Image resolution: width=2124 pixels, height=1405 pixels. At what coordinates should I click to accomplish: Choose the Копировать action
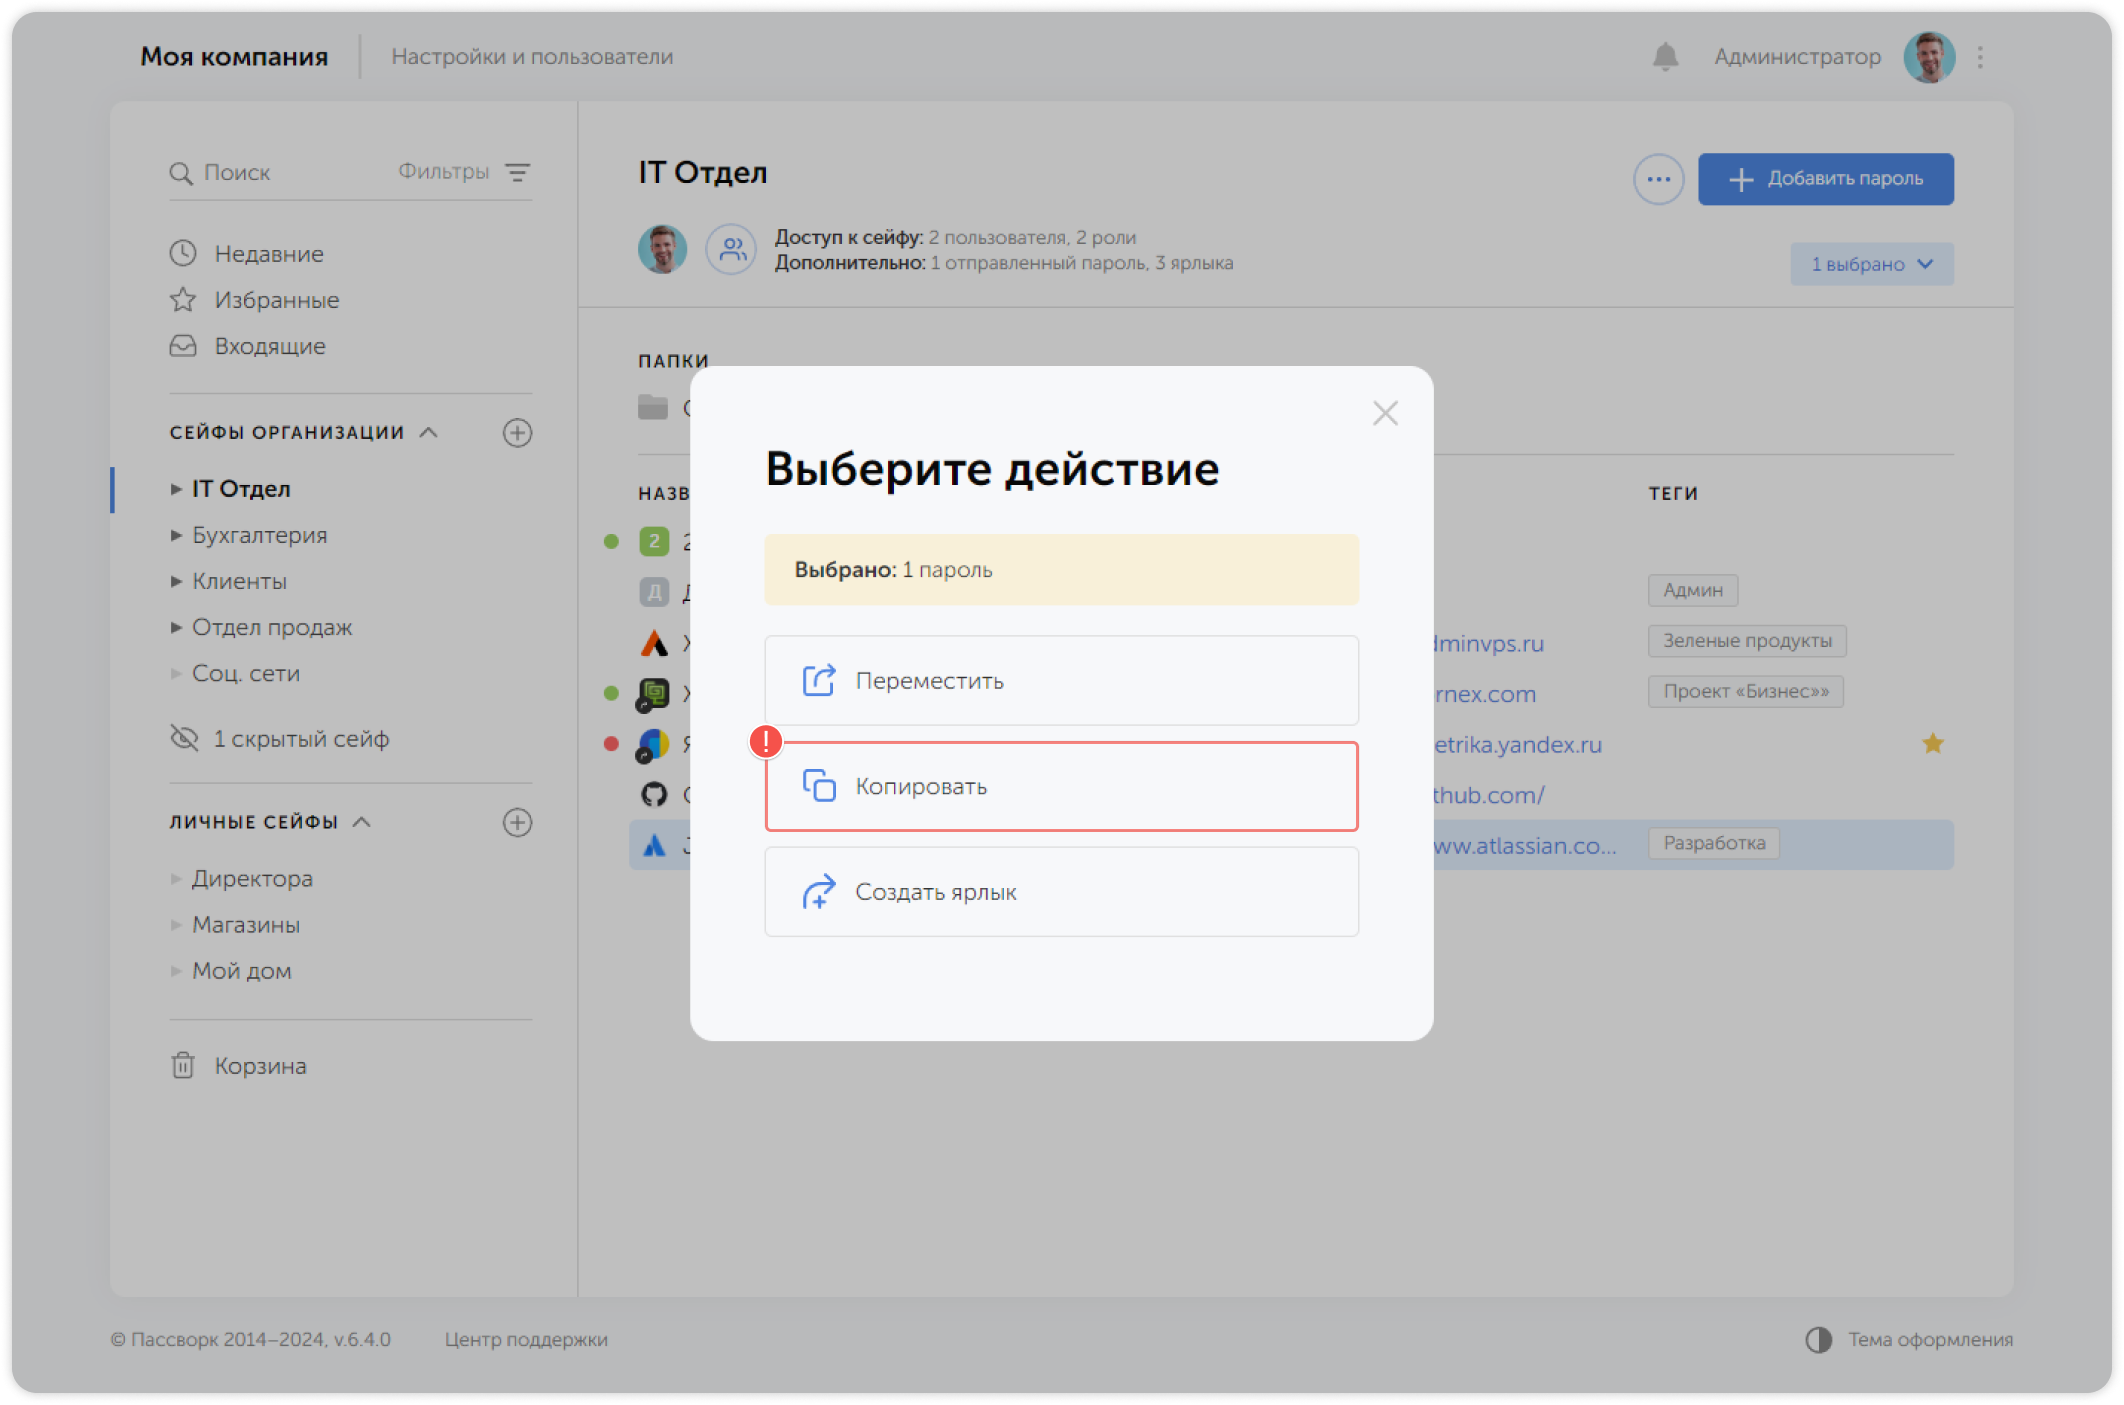coord(1061,786)
